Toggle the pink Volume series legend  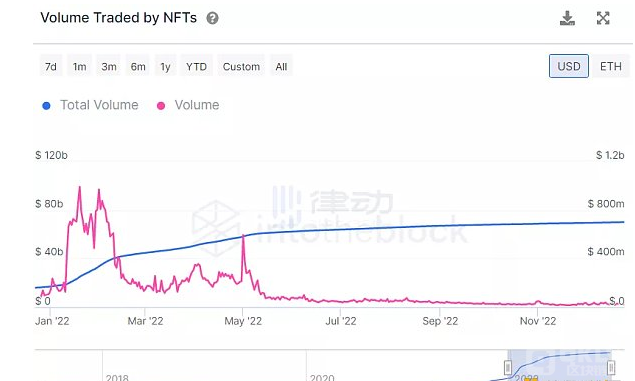pyautogui.click(x=188, y=105)
